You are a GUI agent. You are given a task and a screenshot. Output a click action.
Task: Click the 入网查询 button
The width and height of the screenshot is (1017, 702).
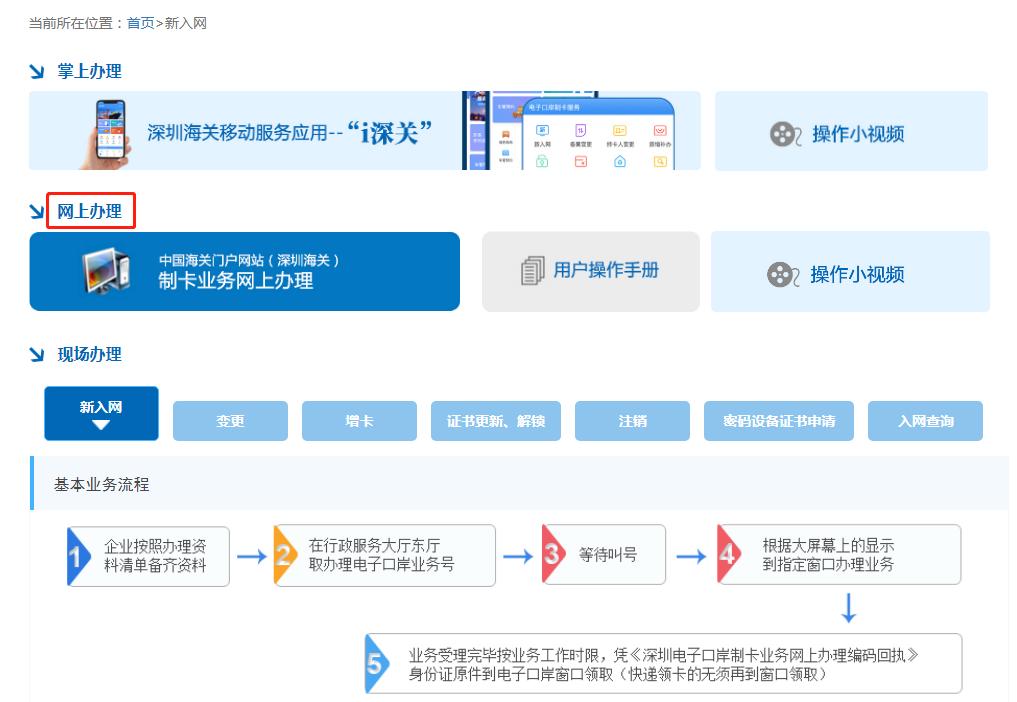(x=925, y=420)
